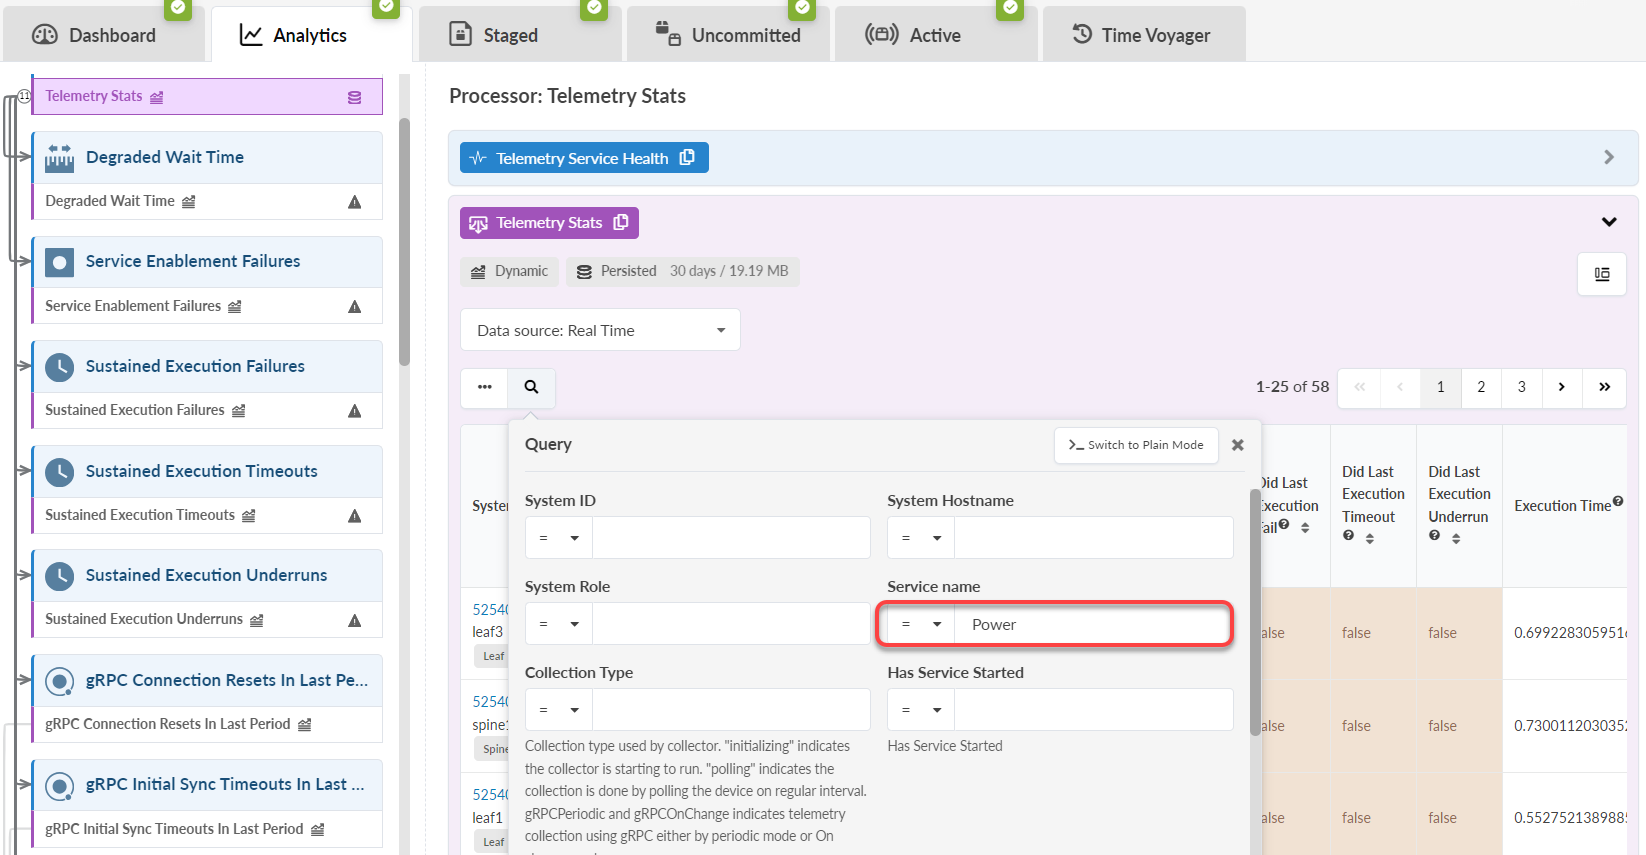The height and width of the screenshot is (855, 1646).
Task: Click the copy icon beside Telemetry Stats
Action: [x=621, y=222]
